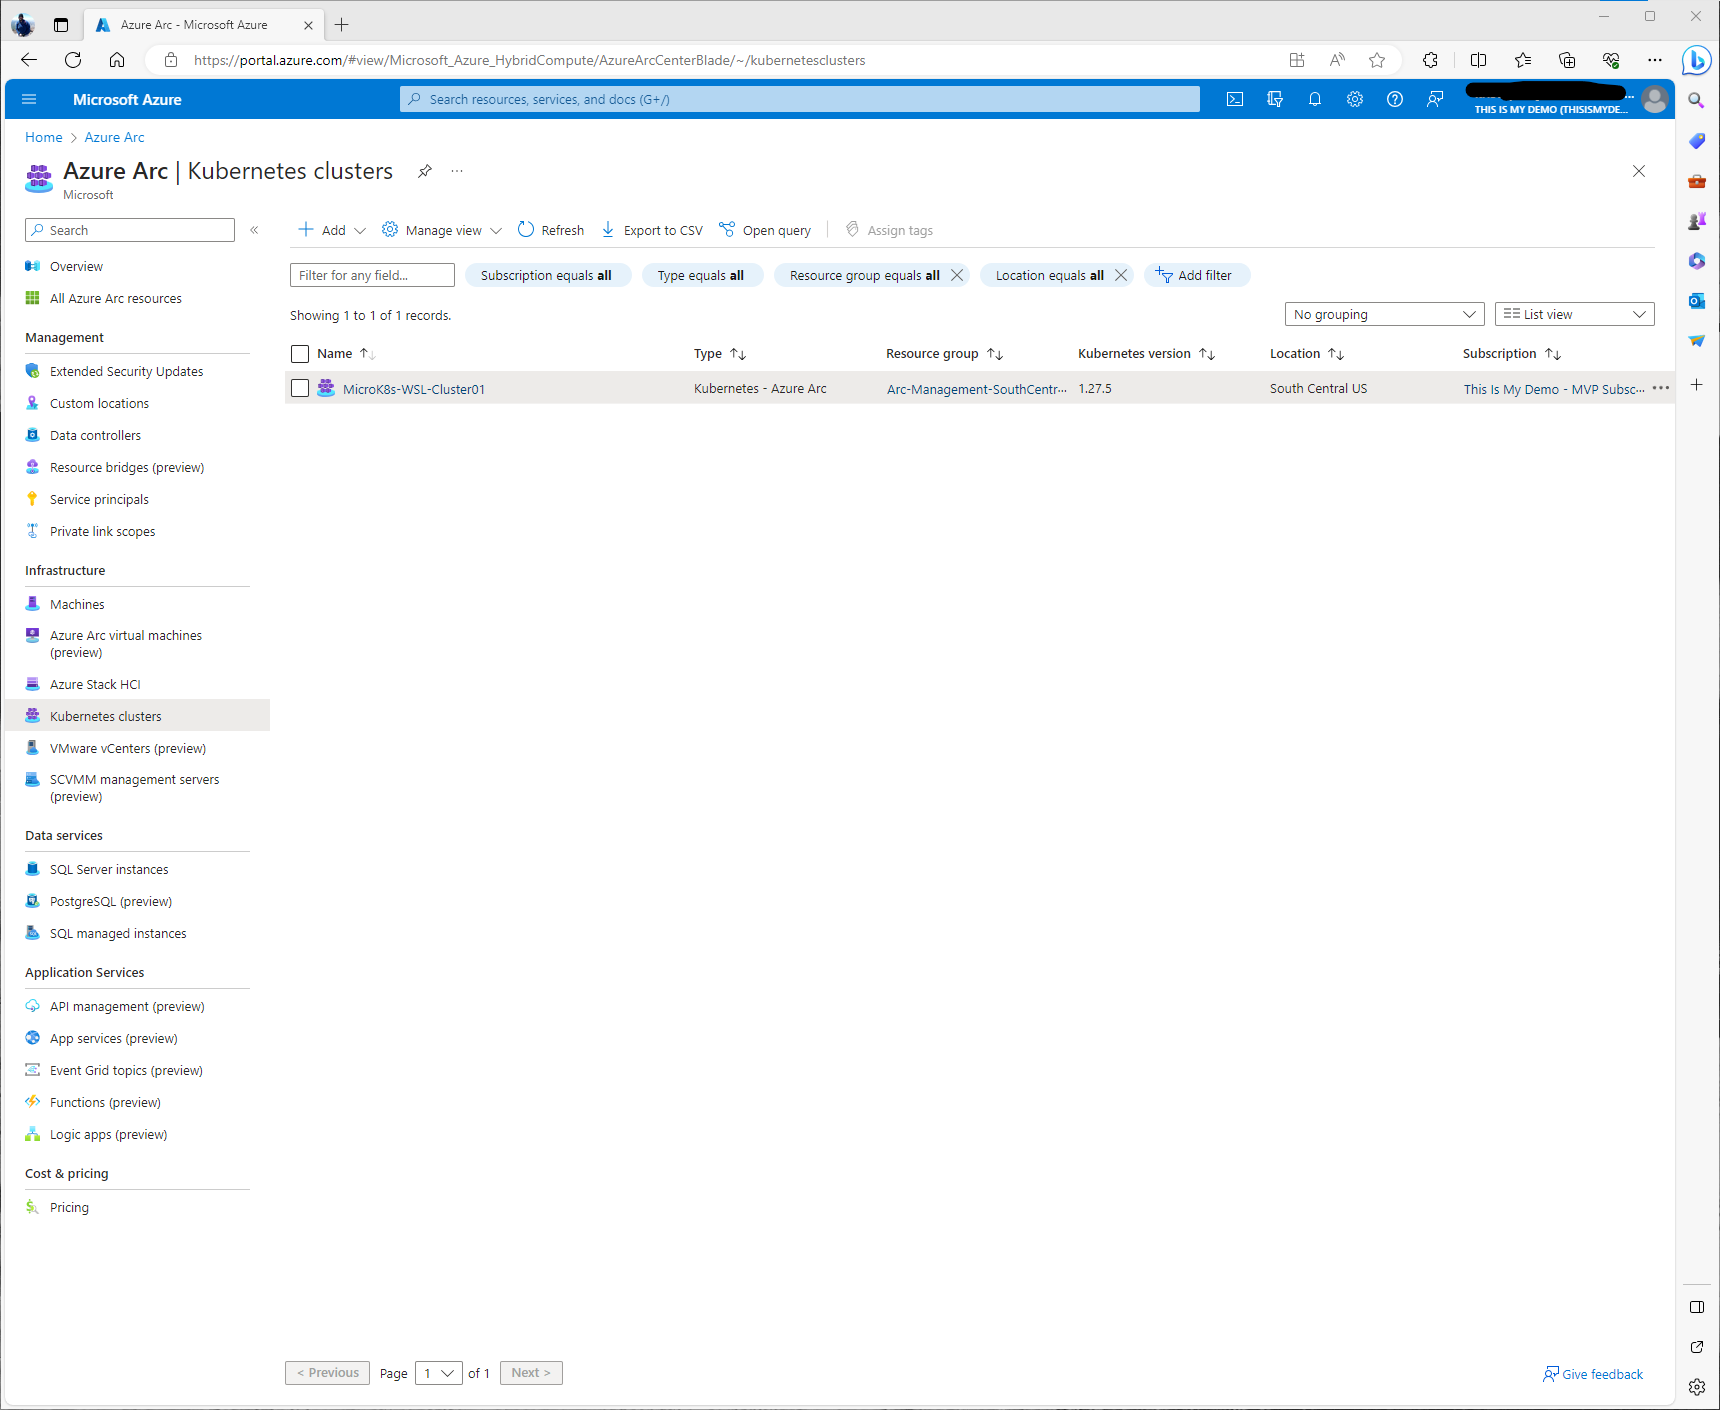Open Machines in the sidebar
The image size is (1720, 1410).
[x=77, y=604]
